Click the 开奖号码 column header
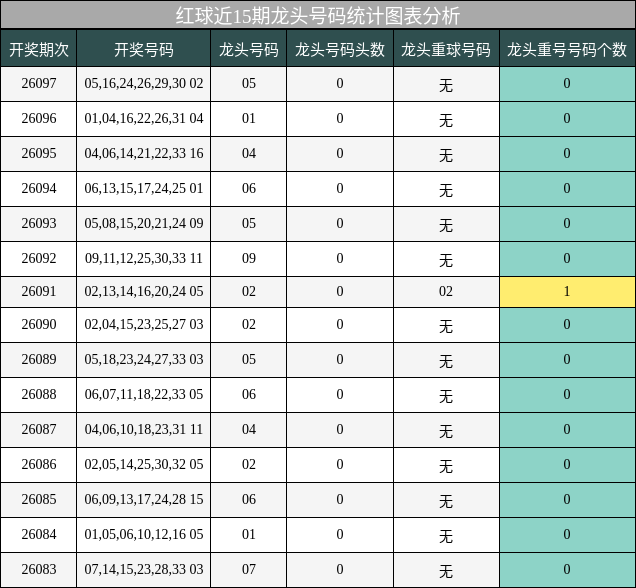This screenshot has height=588, width=636. (144, 49)
